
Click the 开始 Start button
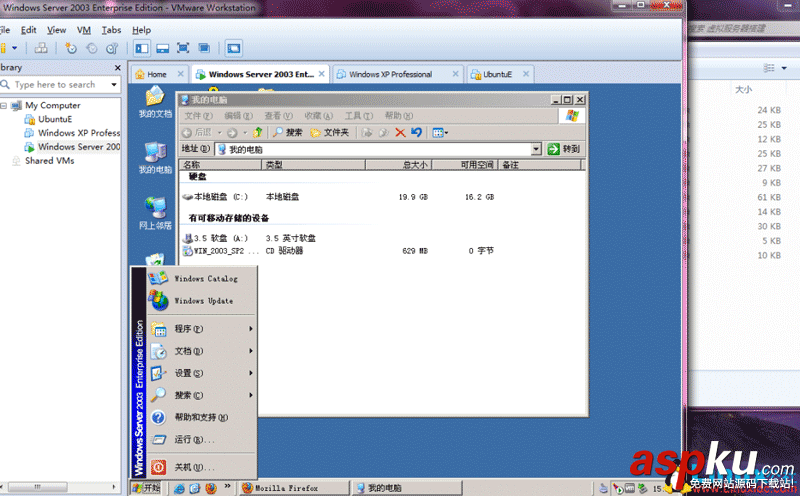[x=146, y=488]
